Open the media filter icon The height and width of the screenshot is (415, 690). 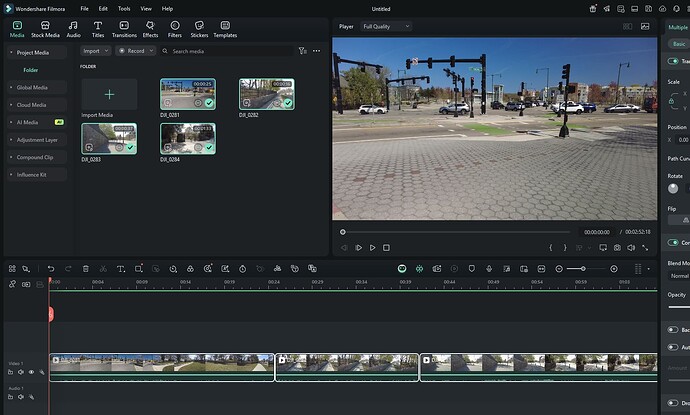(302, 51)
